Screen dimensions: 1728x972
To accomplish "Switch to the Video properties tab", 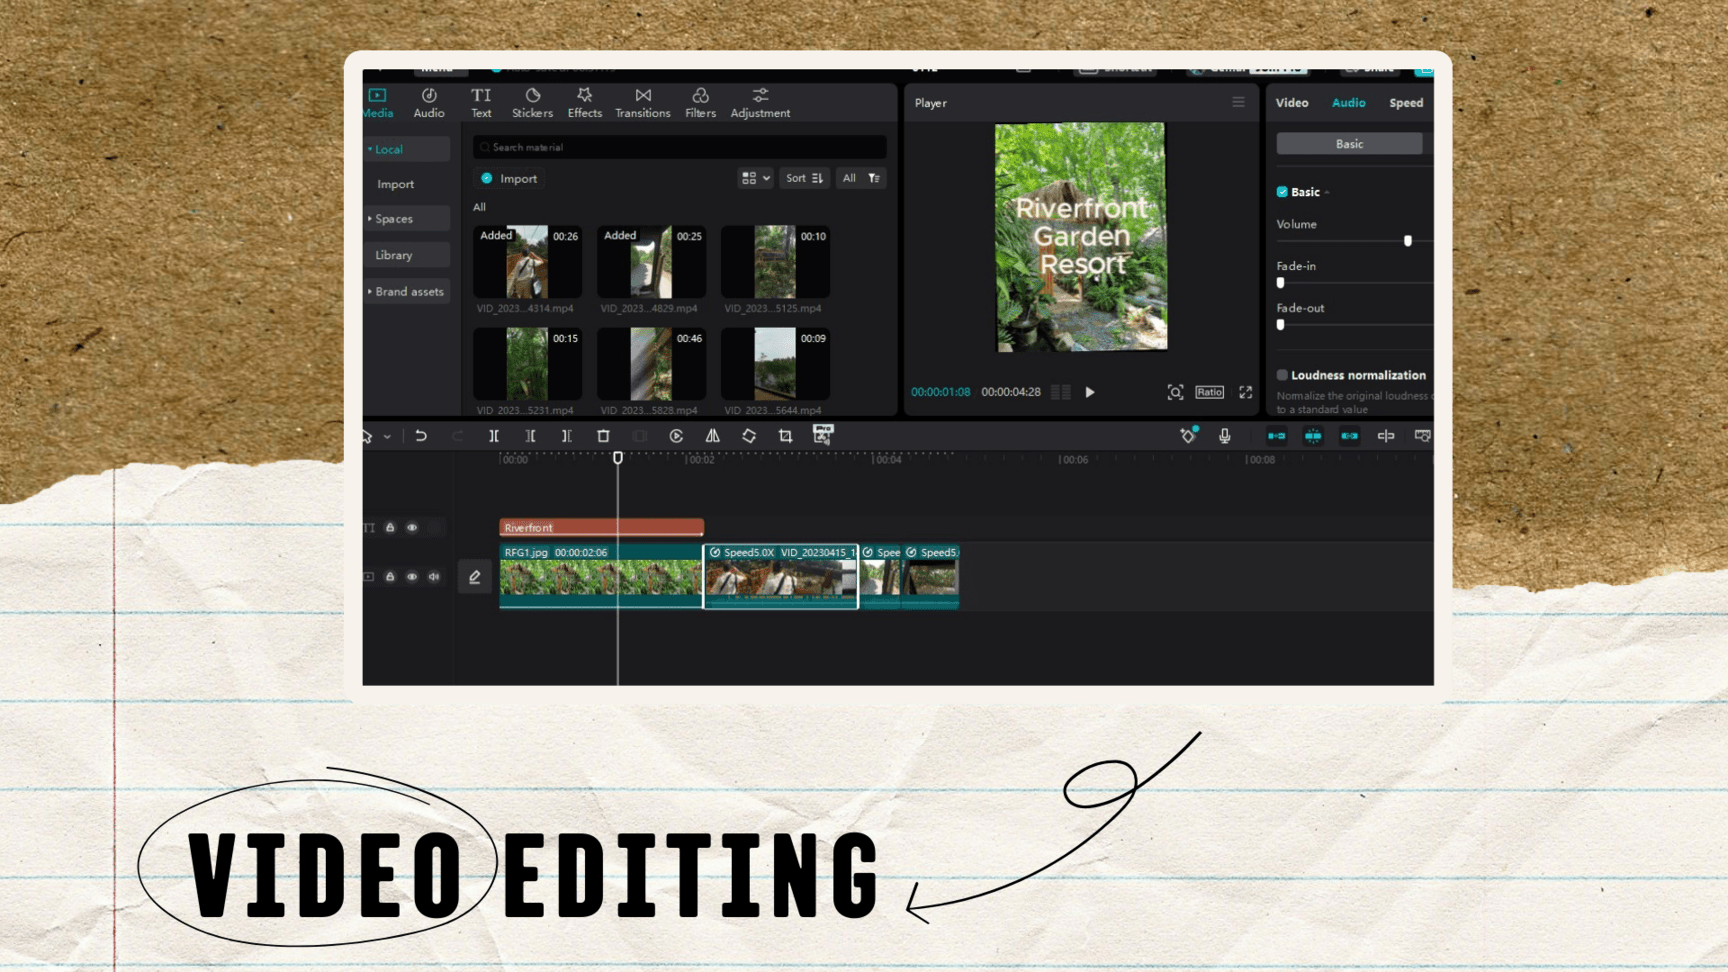I will coord(1292,103).
